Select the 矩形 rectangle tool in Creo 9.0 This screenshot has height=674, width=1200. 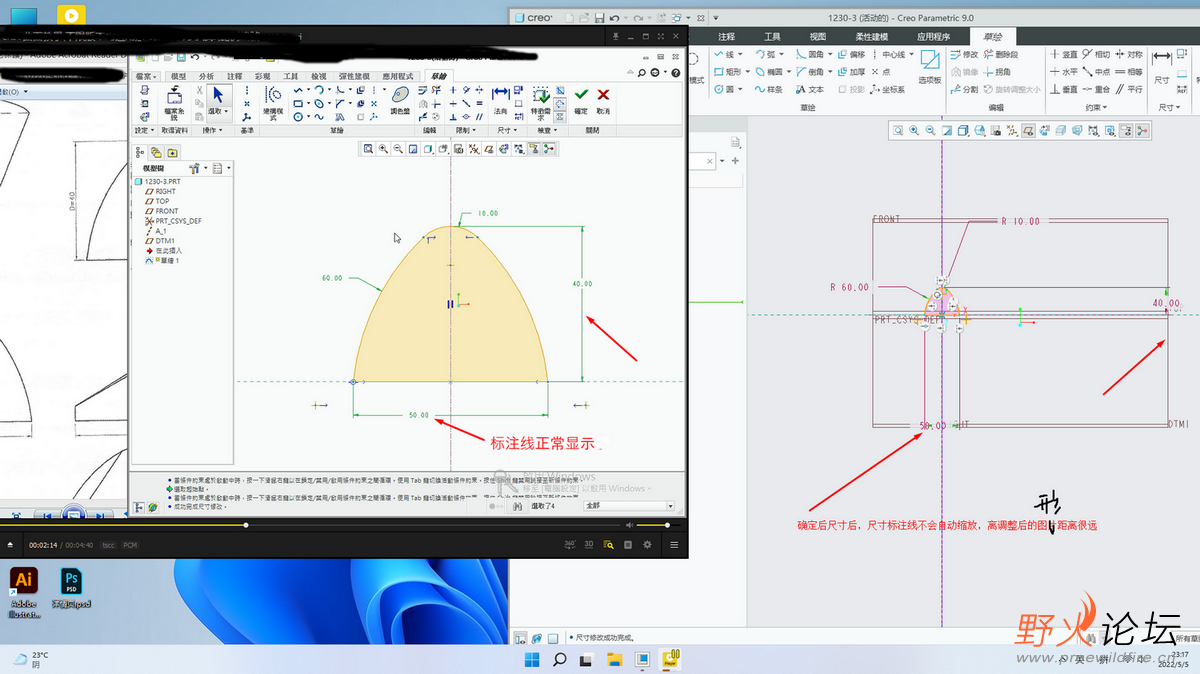[x=729, y=72]
